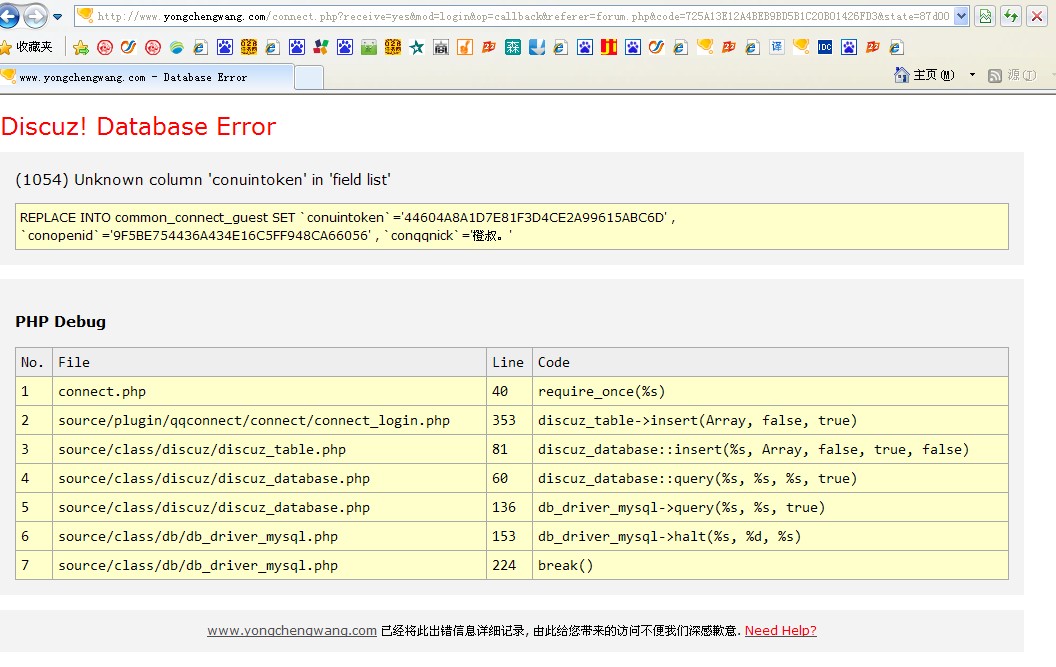The width and height of the screenshot is (1056, 667).
Task: Open the green star bookmark
Action: pos(417,47)
